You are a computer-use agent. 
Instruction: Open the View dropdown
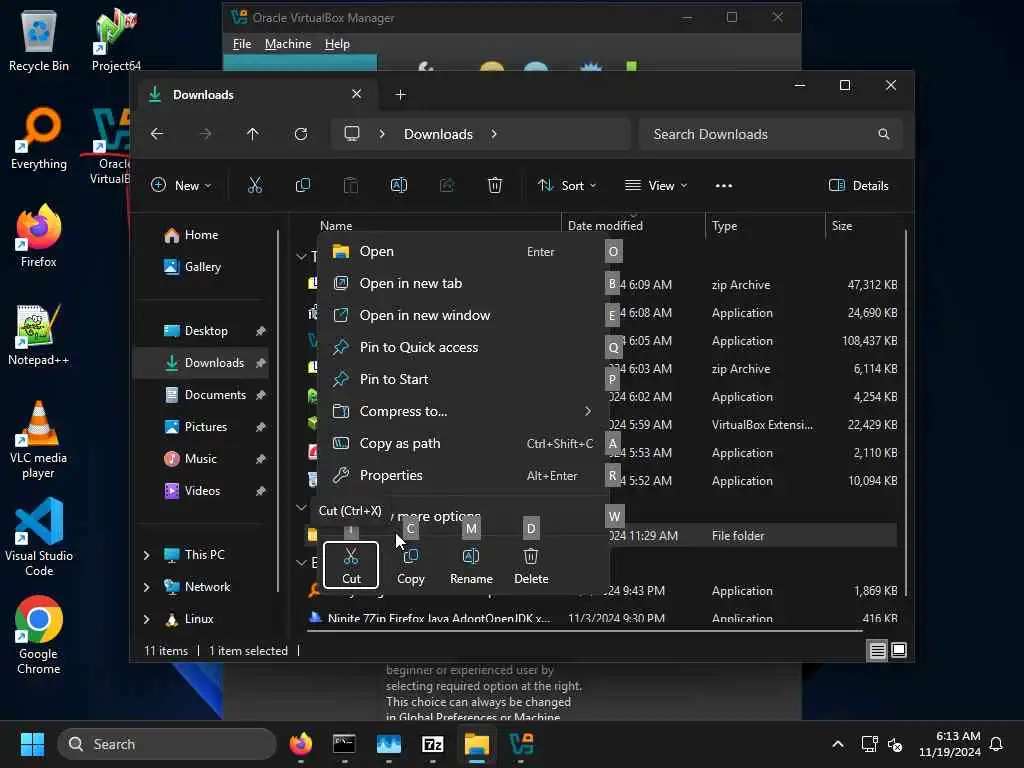pos(656,185)
